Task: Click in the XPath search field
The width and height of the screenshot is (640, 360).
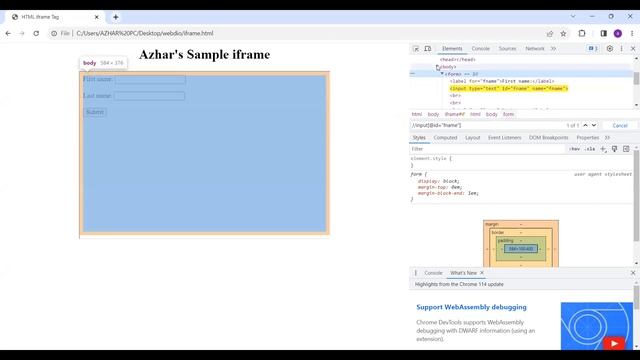Action: (486, 125)
